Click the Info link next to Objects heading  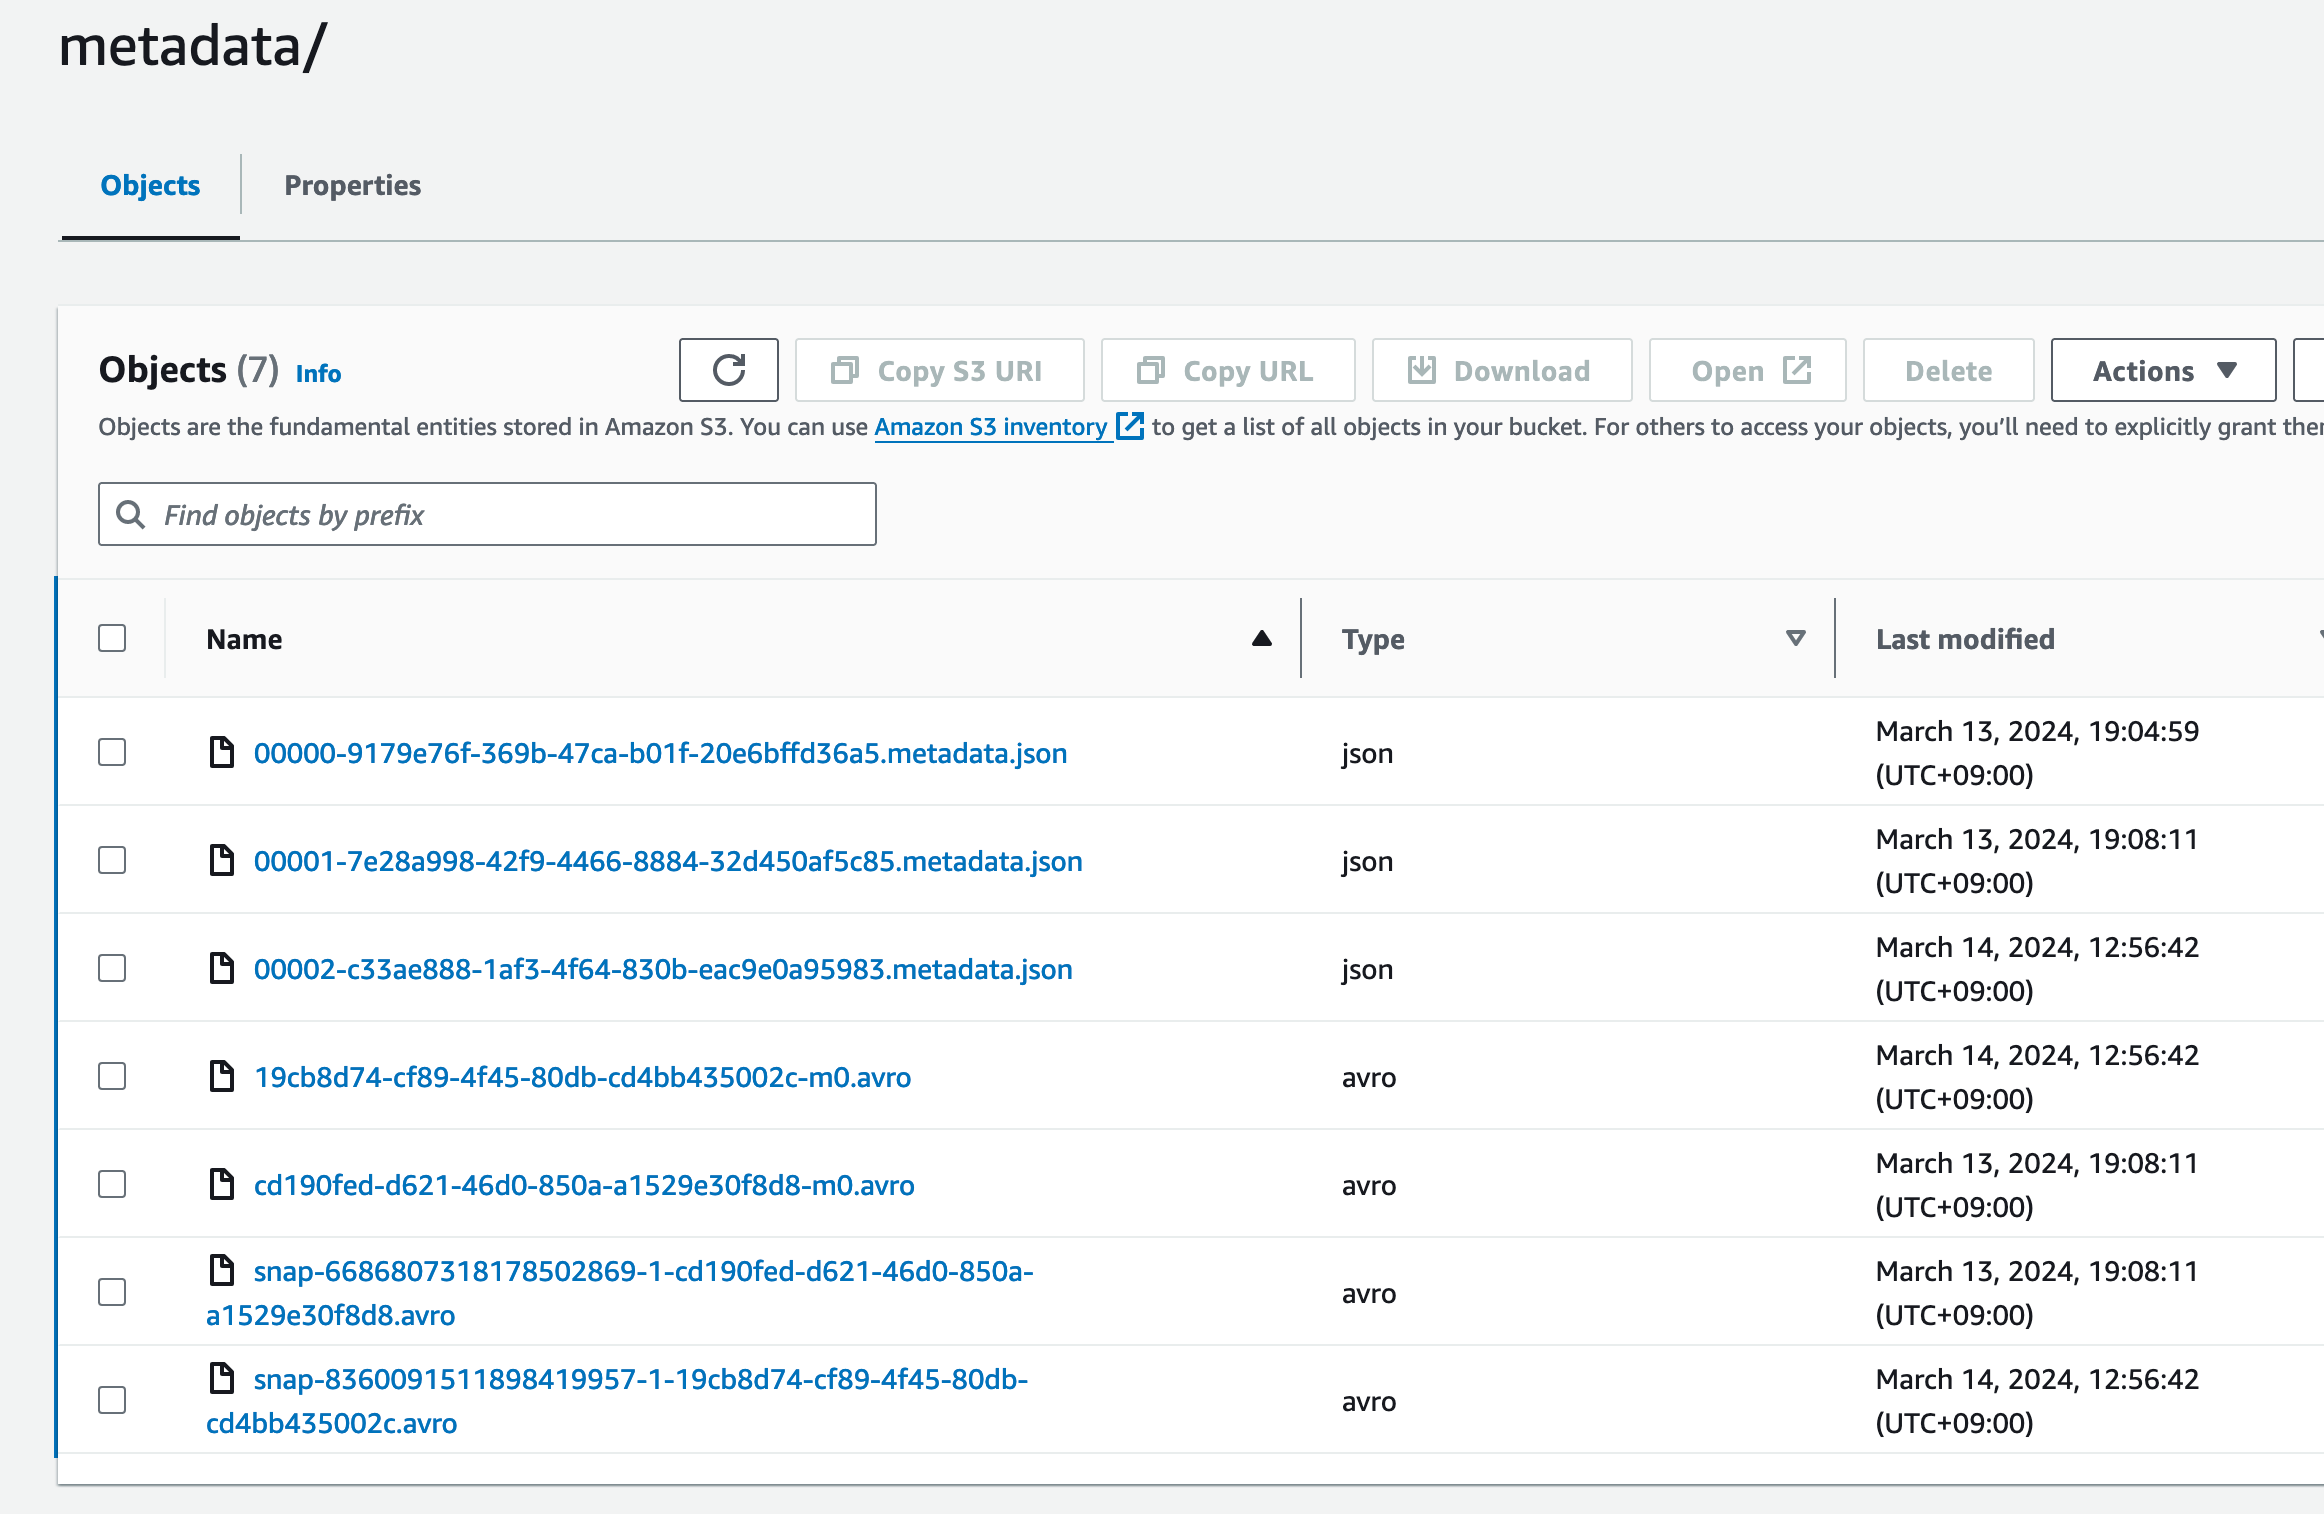click(318, 372)
